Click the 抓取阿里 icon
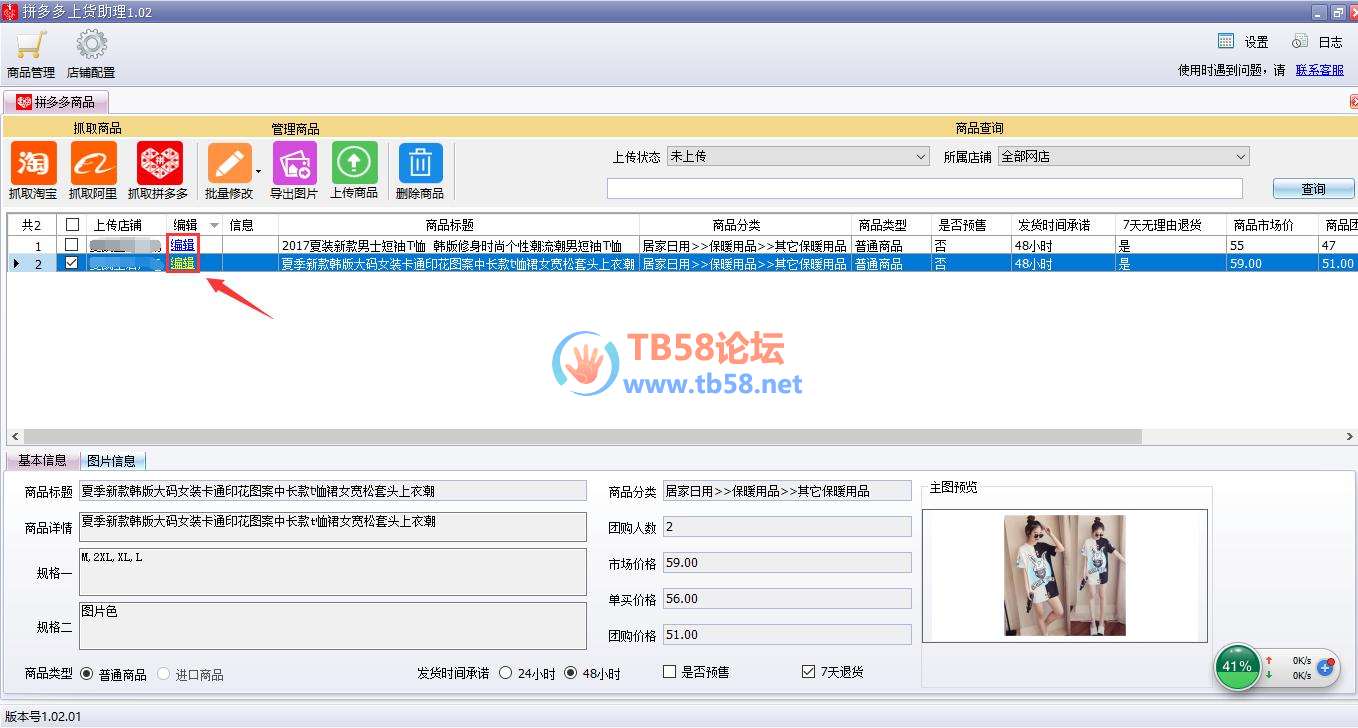 93,163
